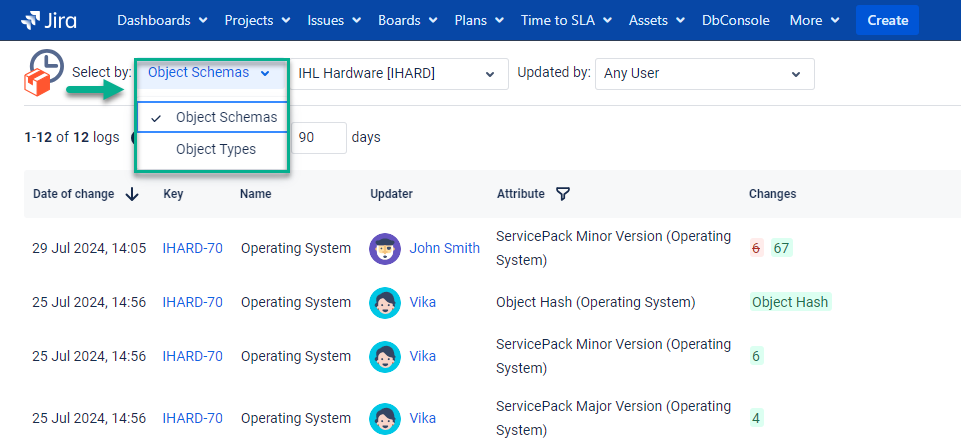This screenshot has width=961, height=445.
Task: Open the Time to SLA menu
Action: point(571,20)
